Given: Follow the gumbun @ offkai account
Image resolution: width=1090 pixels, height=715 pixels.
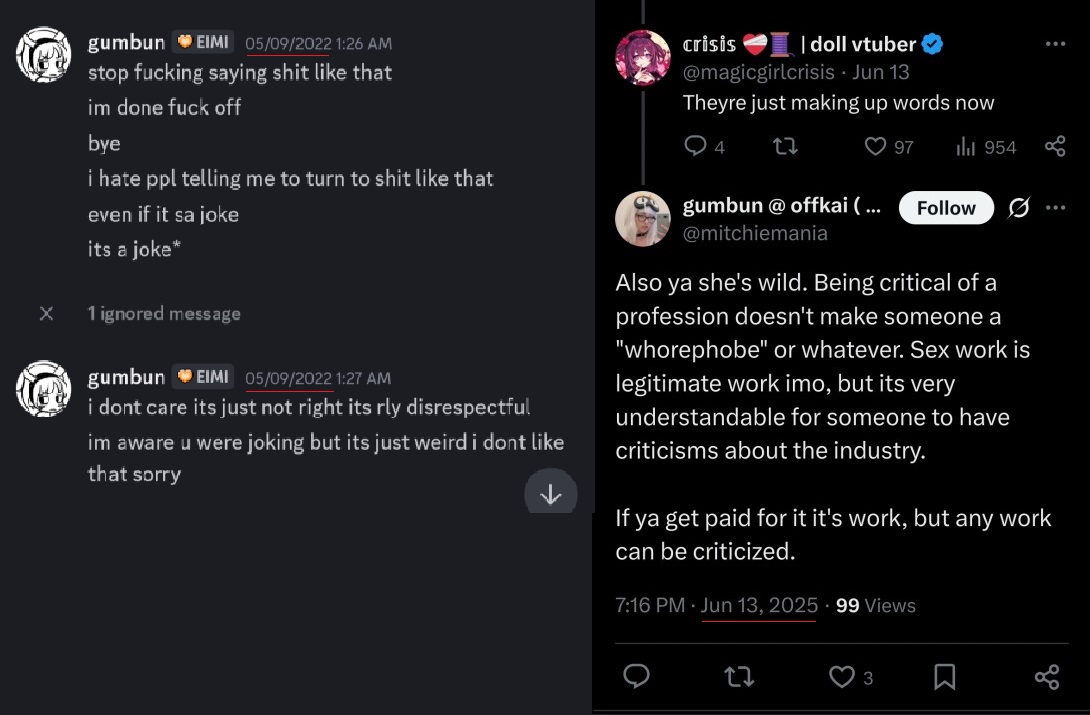Looking at the screenshot, I should [946, 208].
